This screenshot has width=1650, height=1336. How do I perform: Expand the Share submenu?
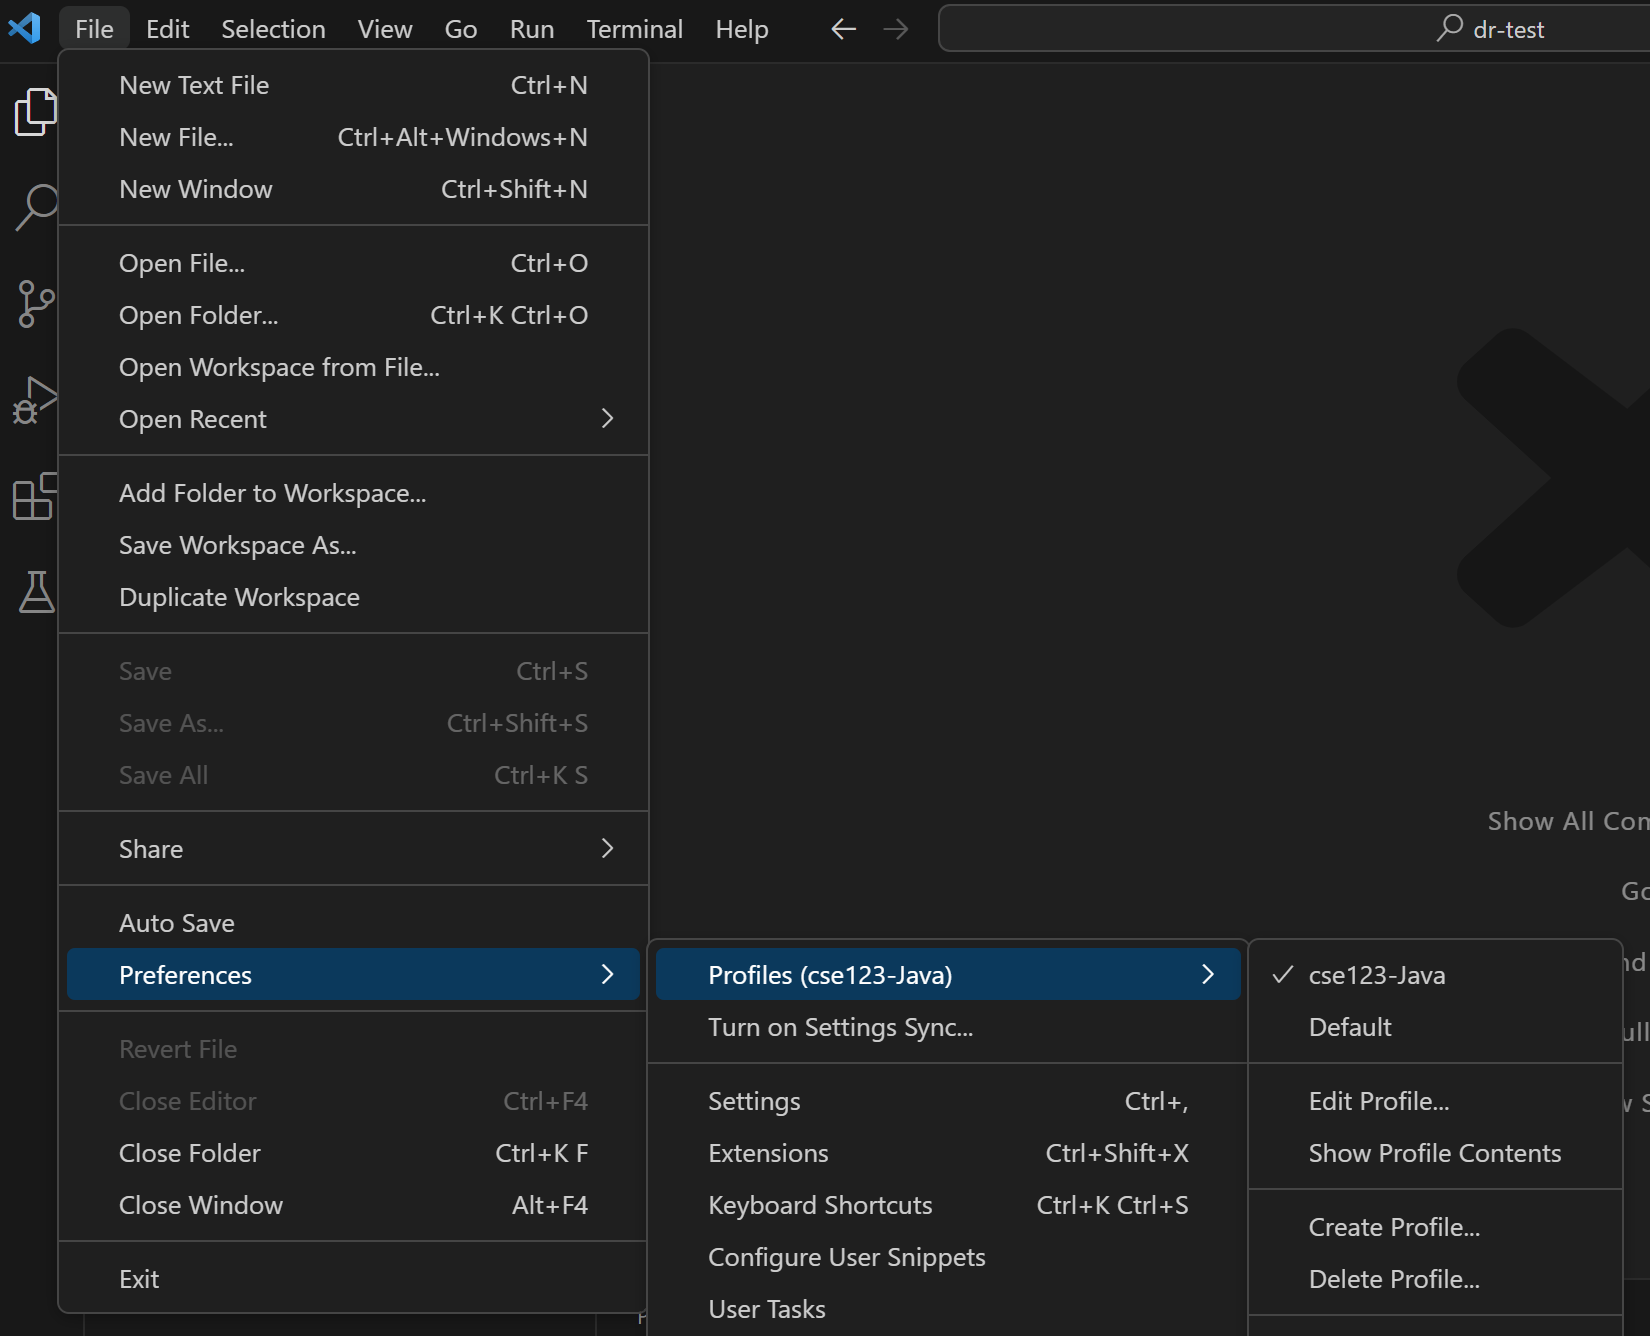coord(151,848)
